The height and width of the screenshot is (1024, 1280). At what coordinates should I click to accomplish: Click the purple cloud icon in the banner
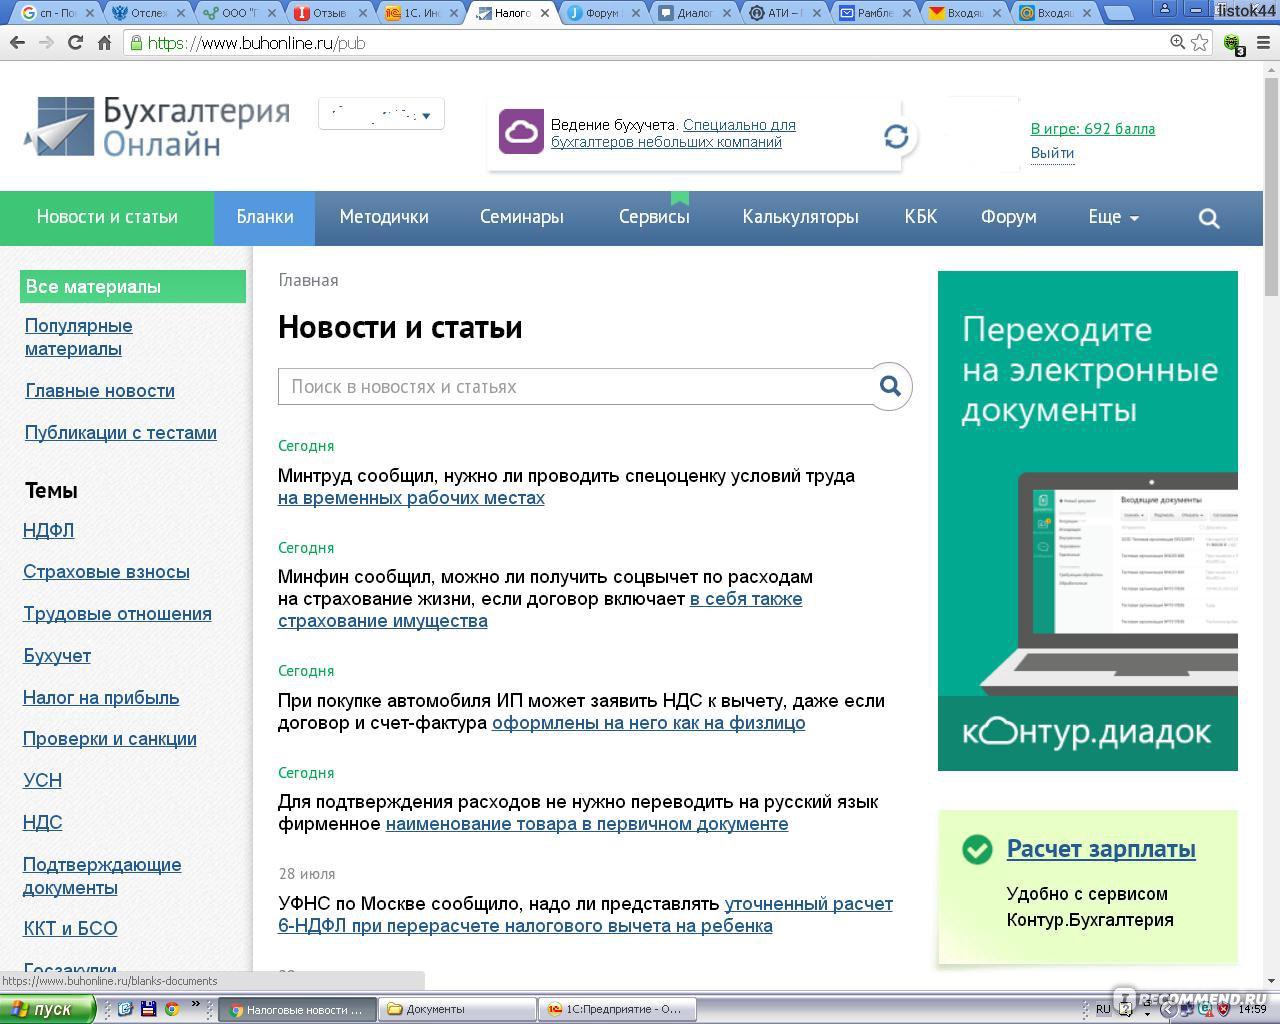point(521,132)
